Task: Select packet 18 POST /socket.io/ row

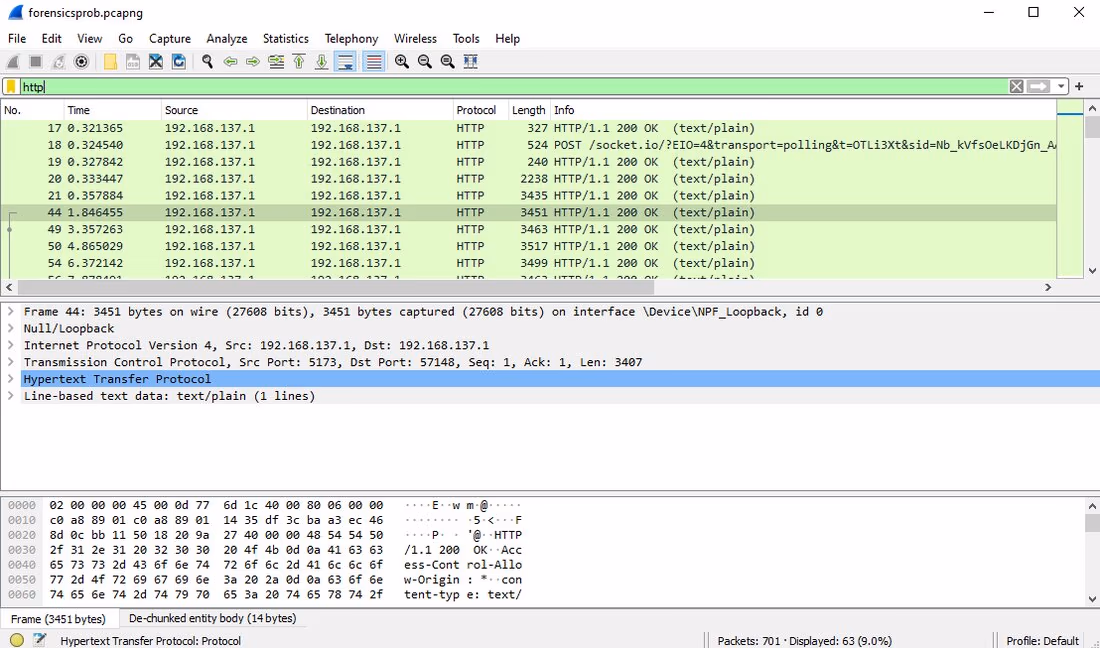Action: click(528, 145)
